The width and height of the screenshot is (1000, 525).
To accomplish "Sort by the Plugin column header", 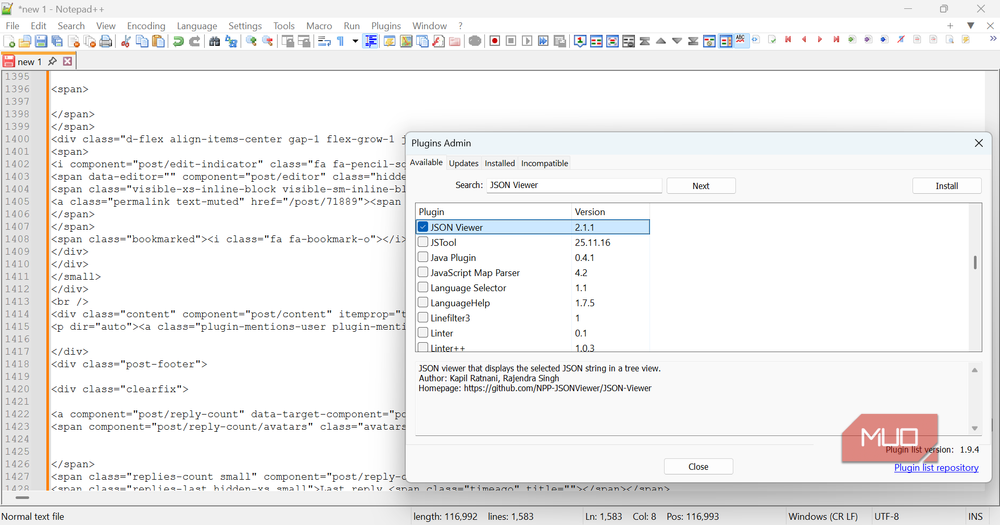I will [x=494, y=212].
